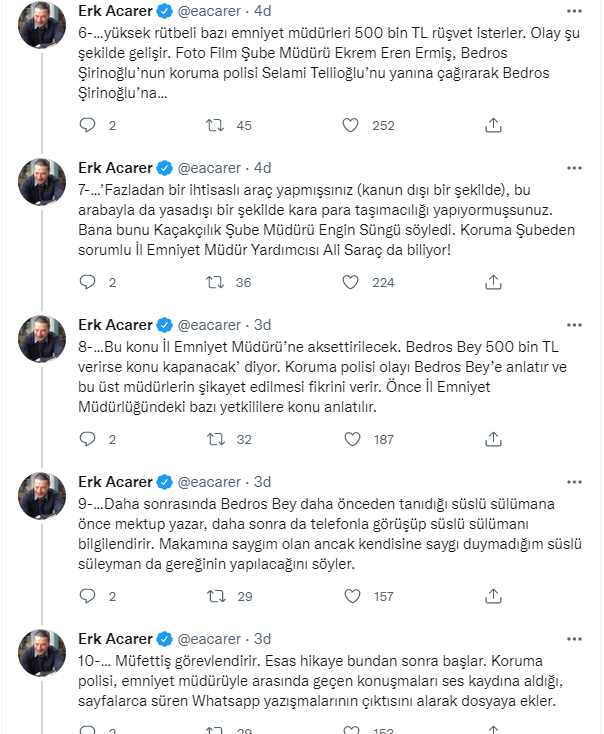Share the tweet starting with "6-...yüksek rütbeli"
604x734 pixels.
click(492, 125)
